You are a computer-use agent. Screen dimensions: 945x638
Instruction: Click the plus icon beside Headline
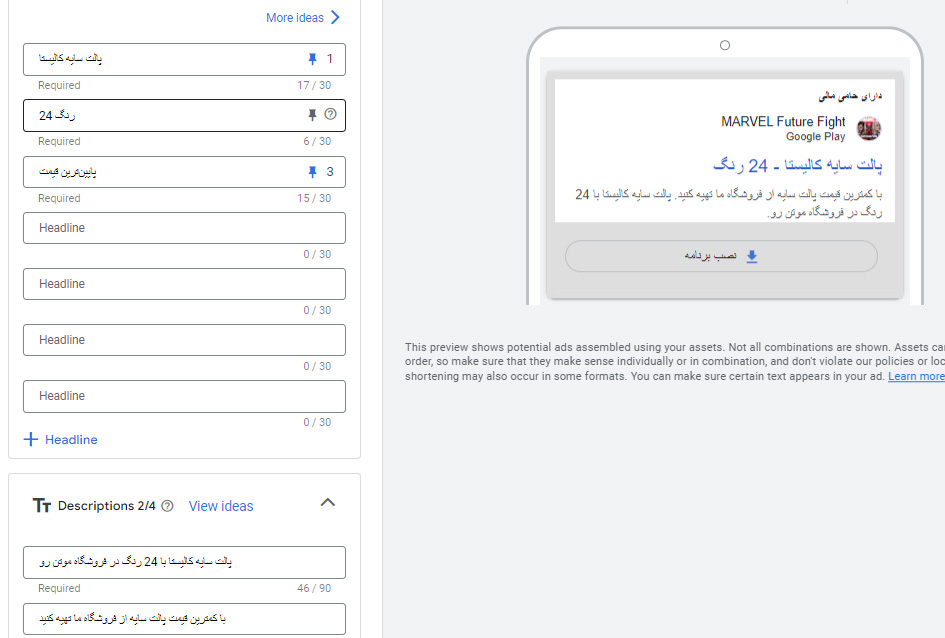(31, 439)
